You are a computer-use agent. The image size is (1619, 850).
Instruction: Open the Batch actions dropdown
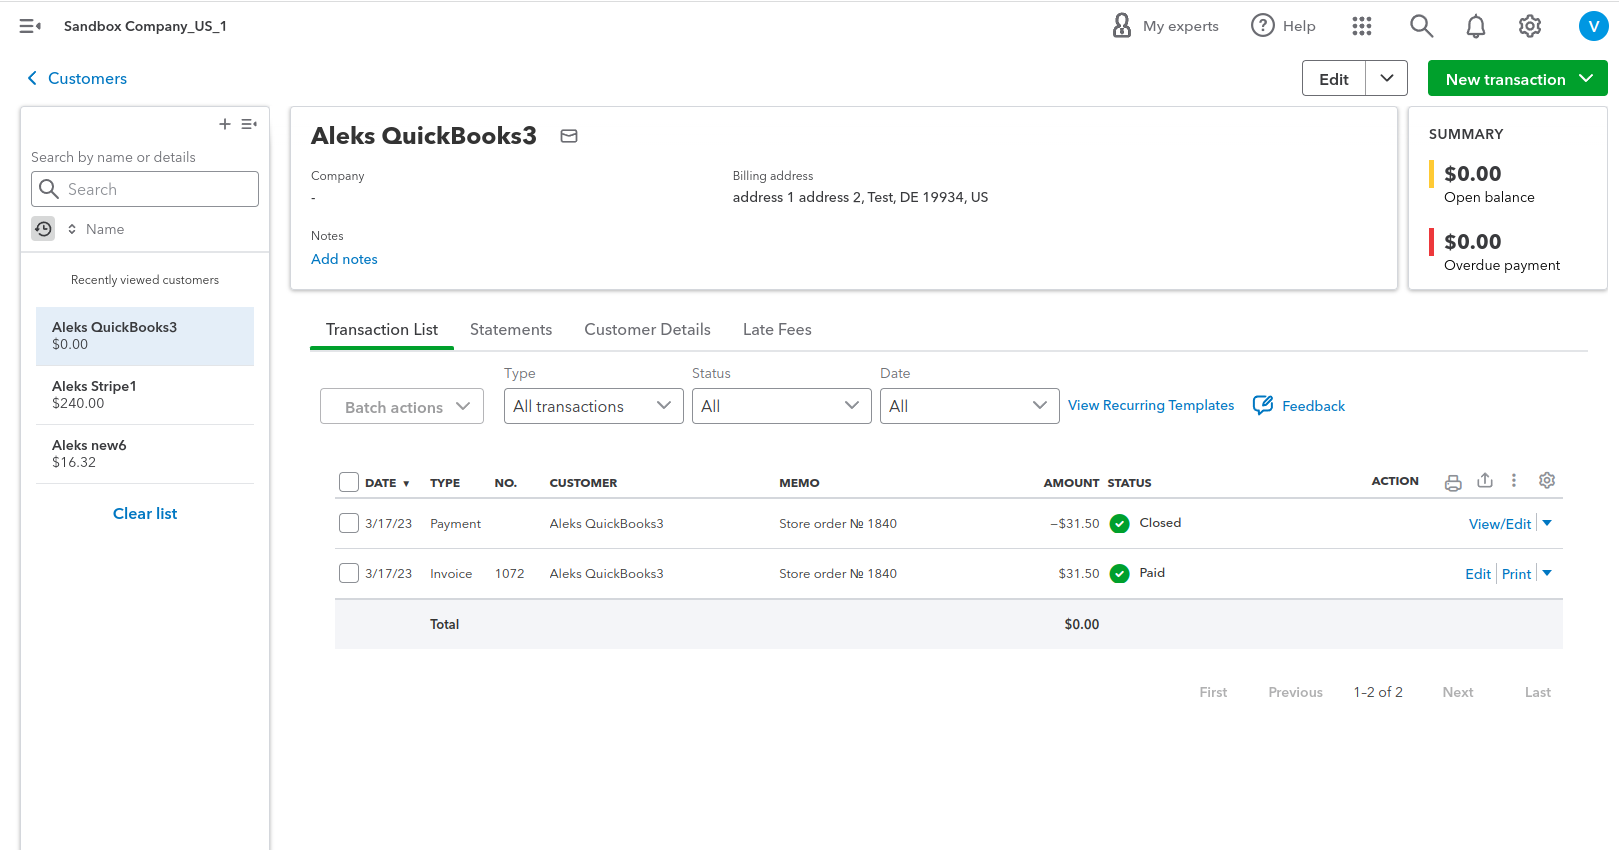402,406
